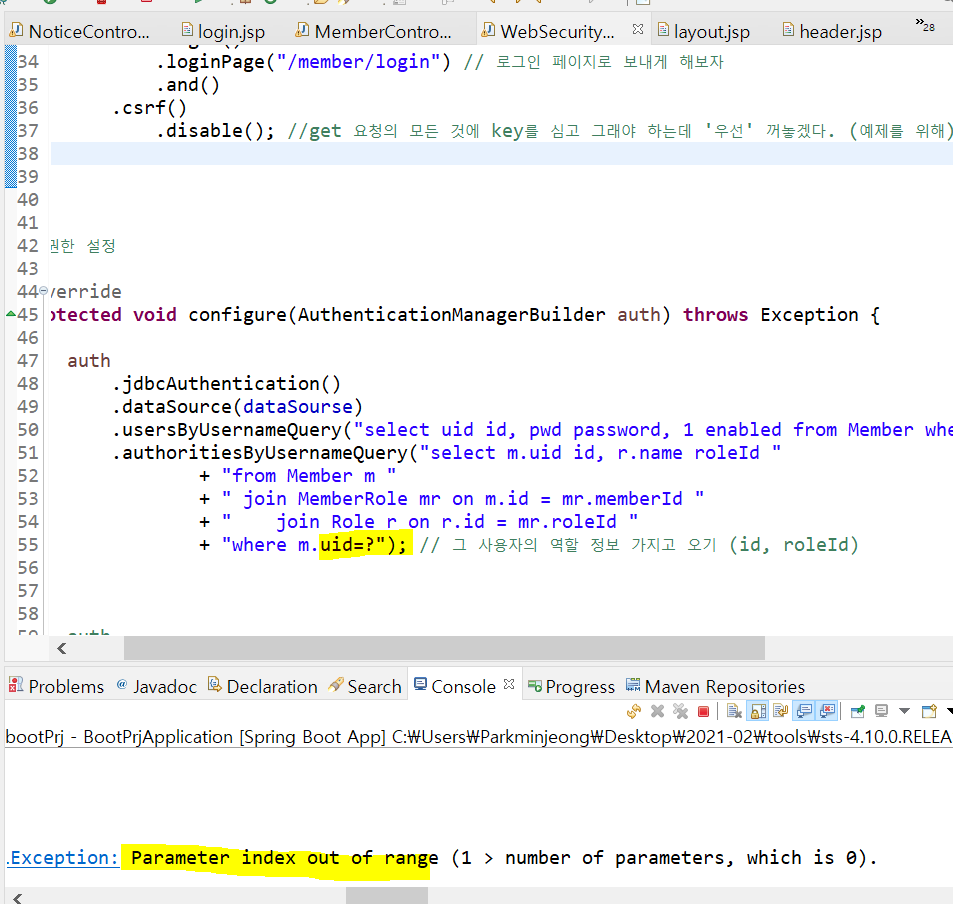The height and width of the screenshot is (904, 953).
Task: Toggle console Scroll Lock
Action: (758, 711)
